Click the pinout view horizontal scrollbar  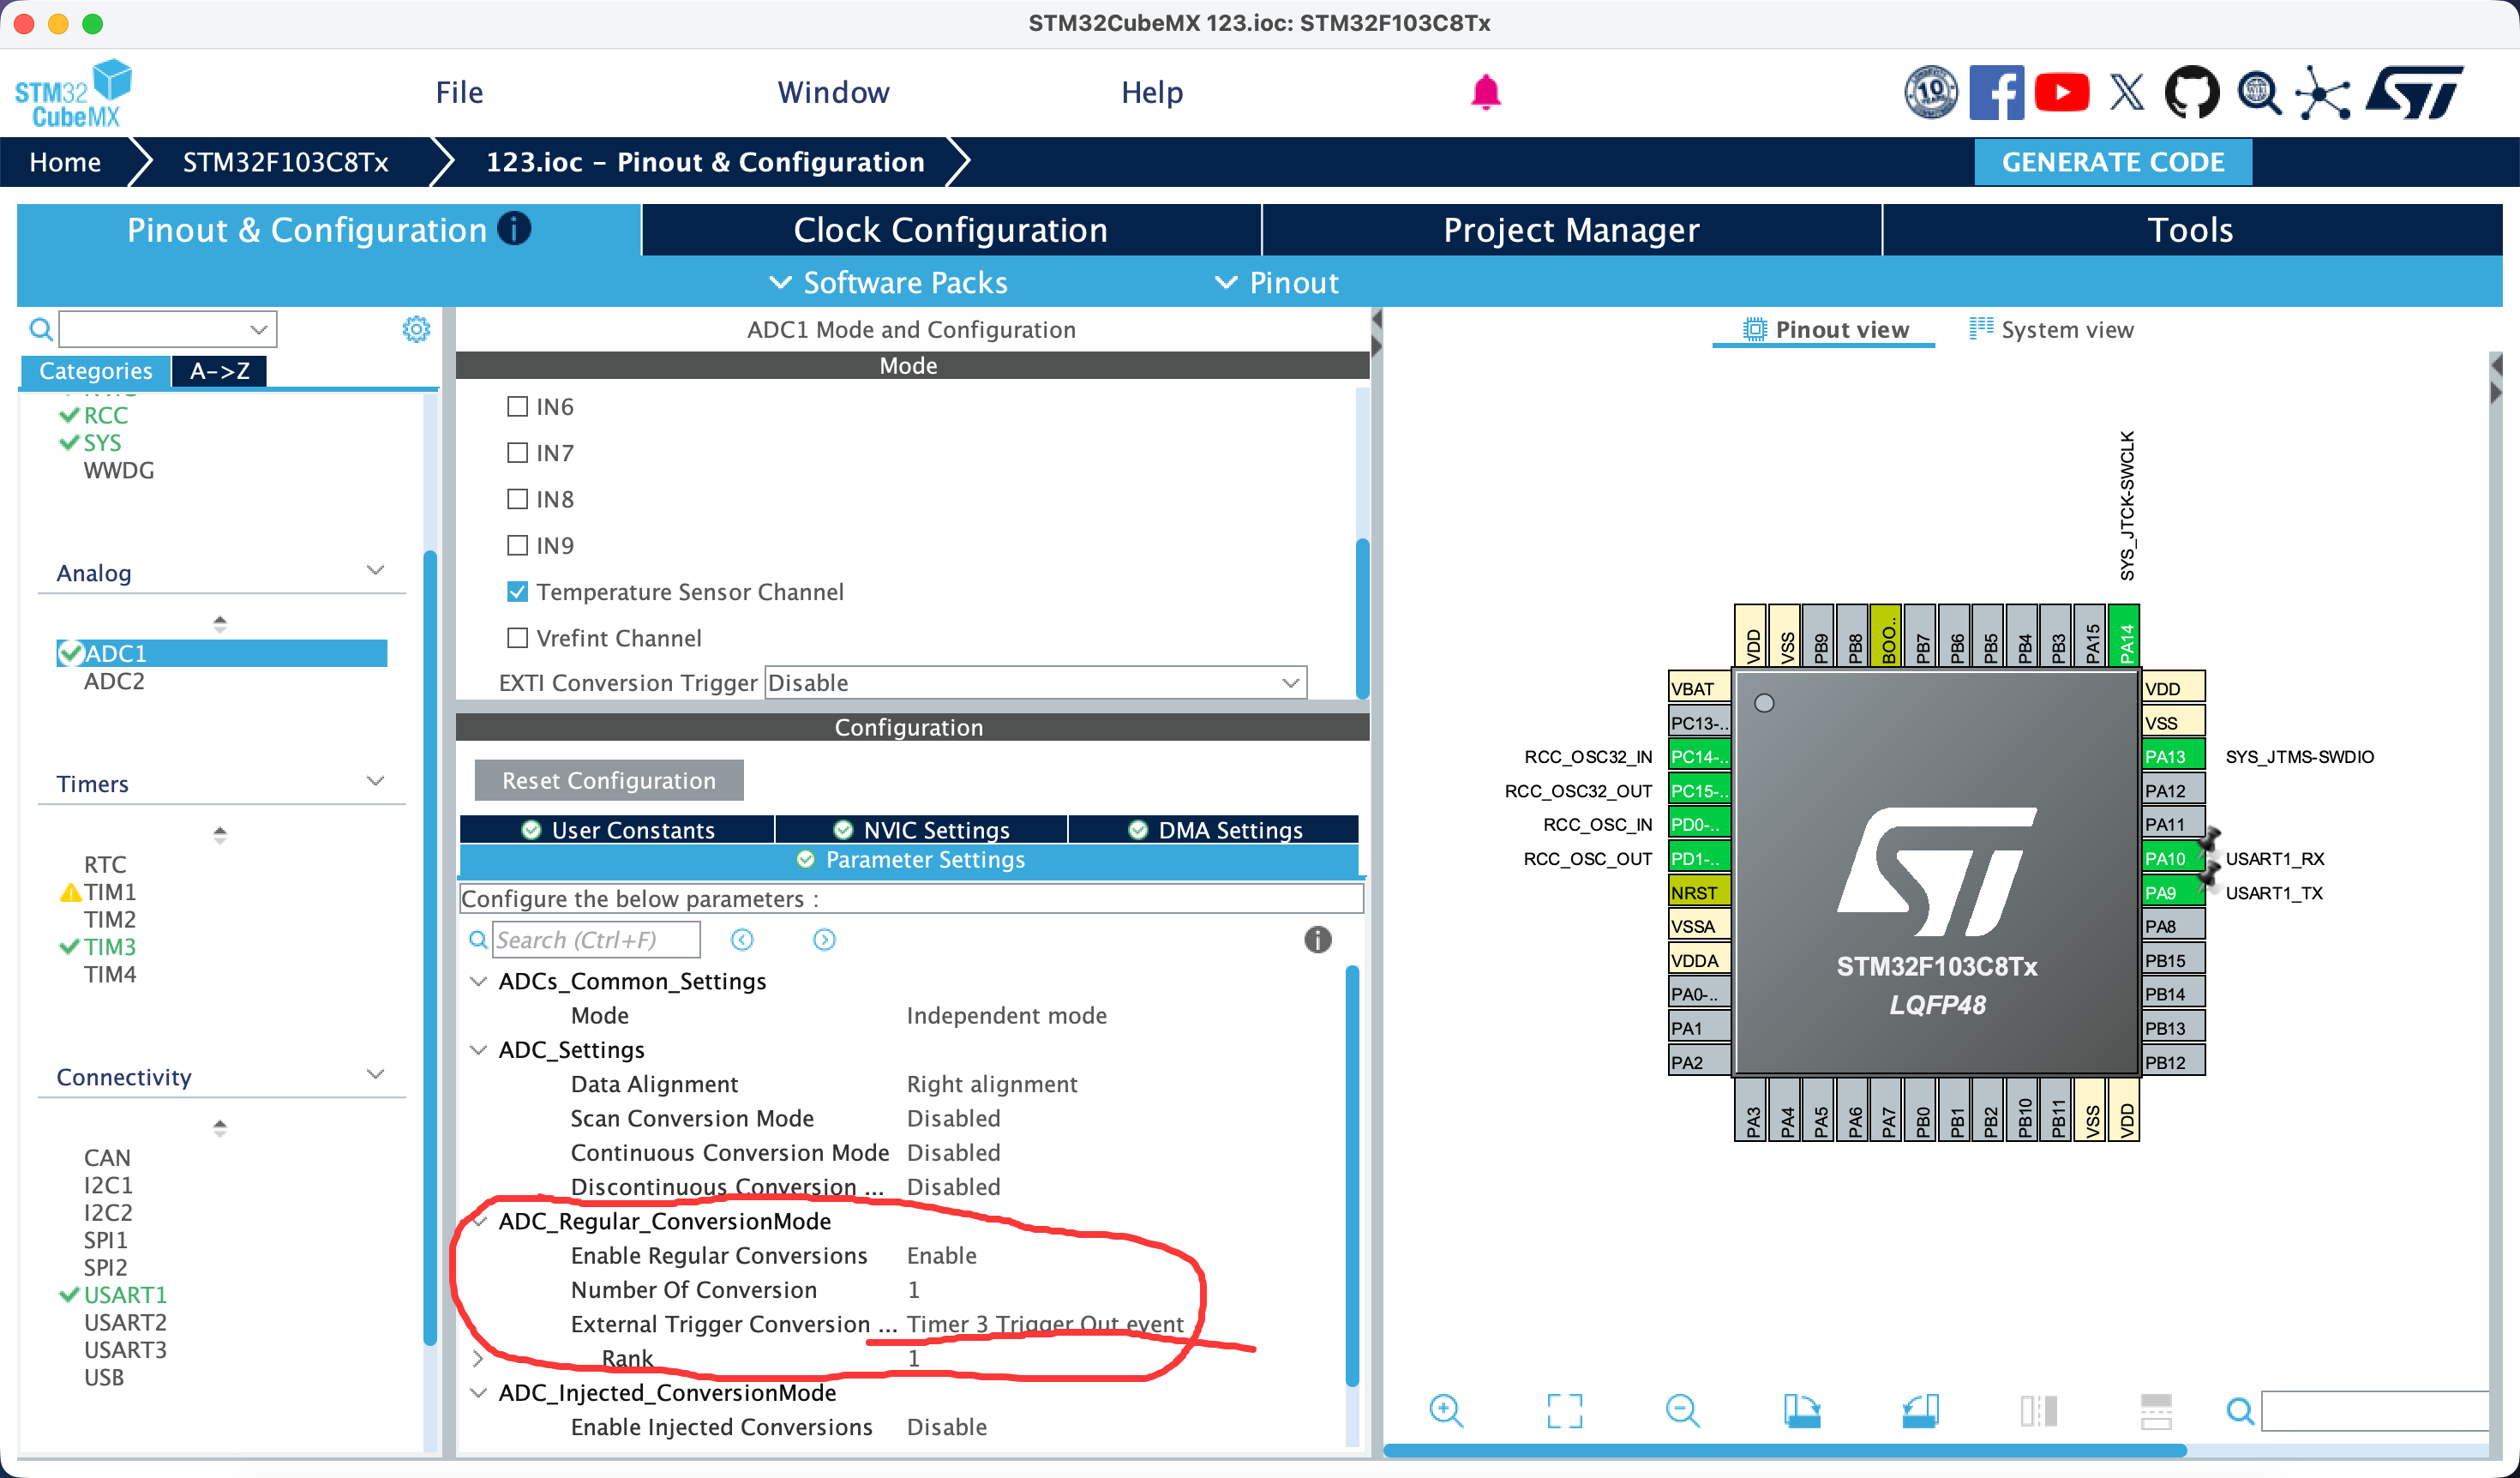[1784, 1450]
